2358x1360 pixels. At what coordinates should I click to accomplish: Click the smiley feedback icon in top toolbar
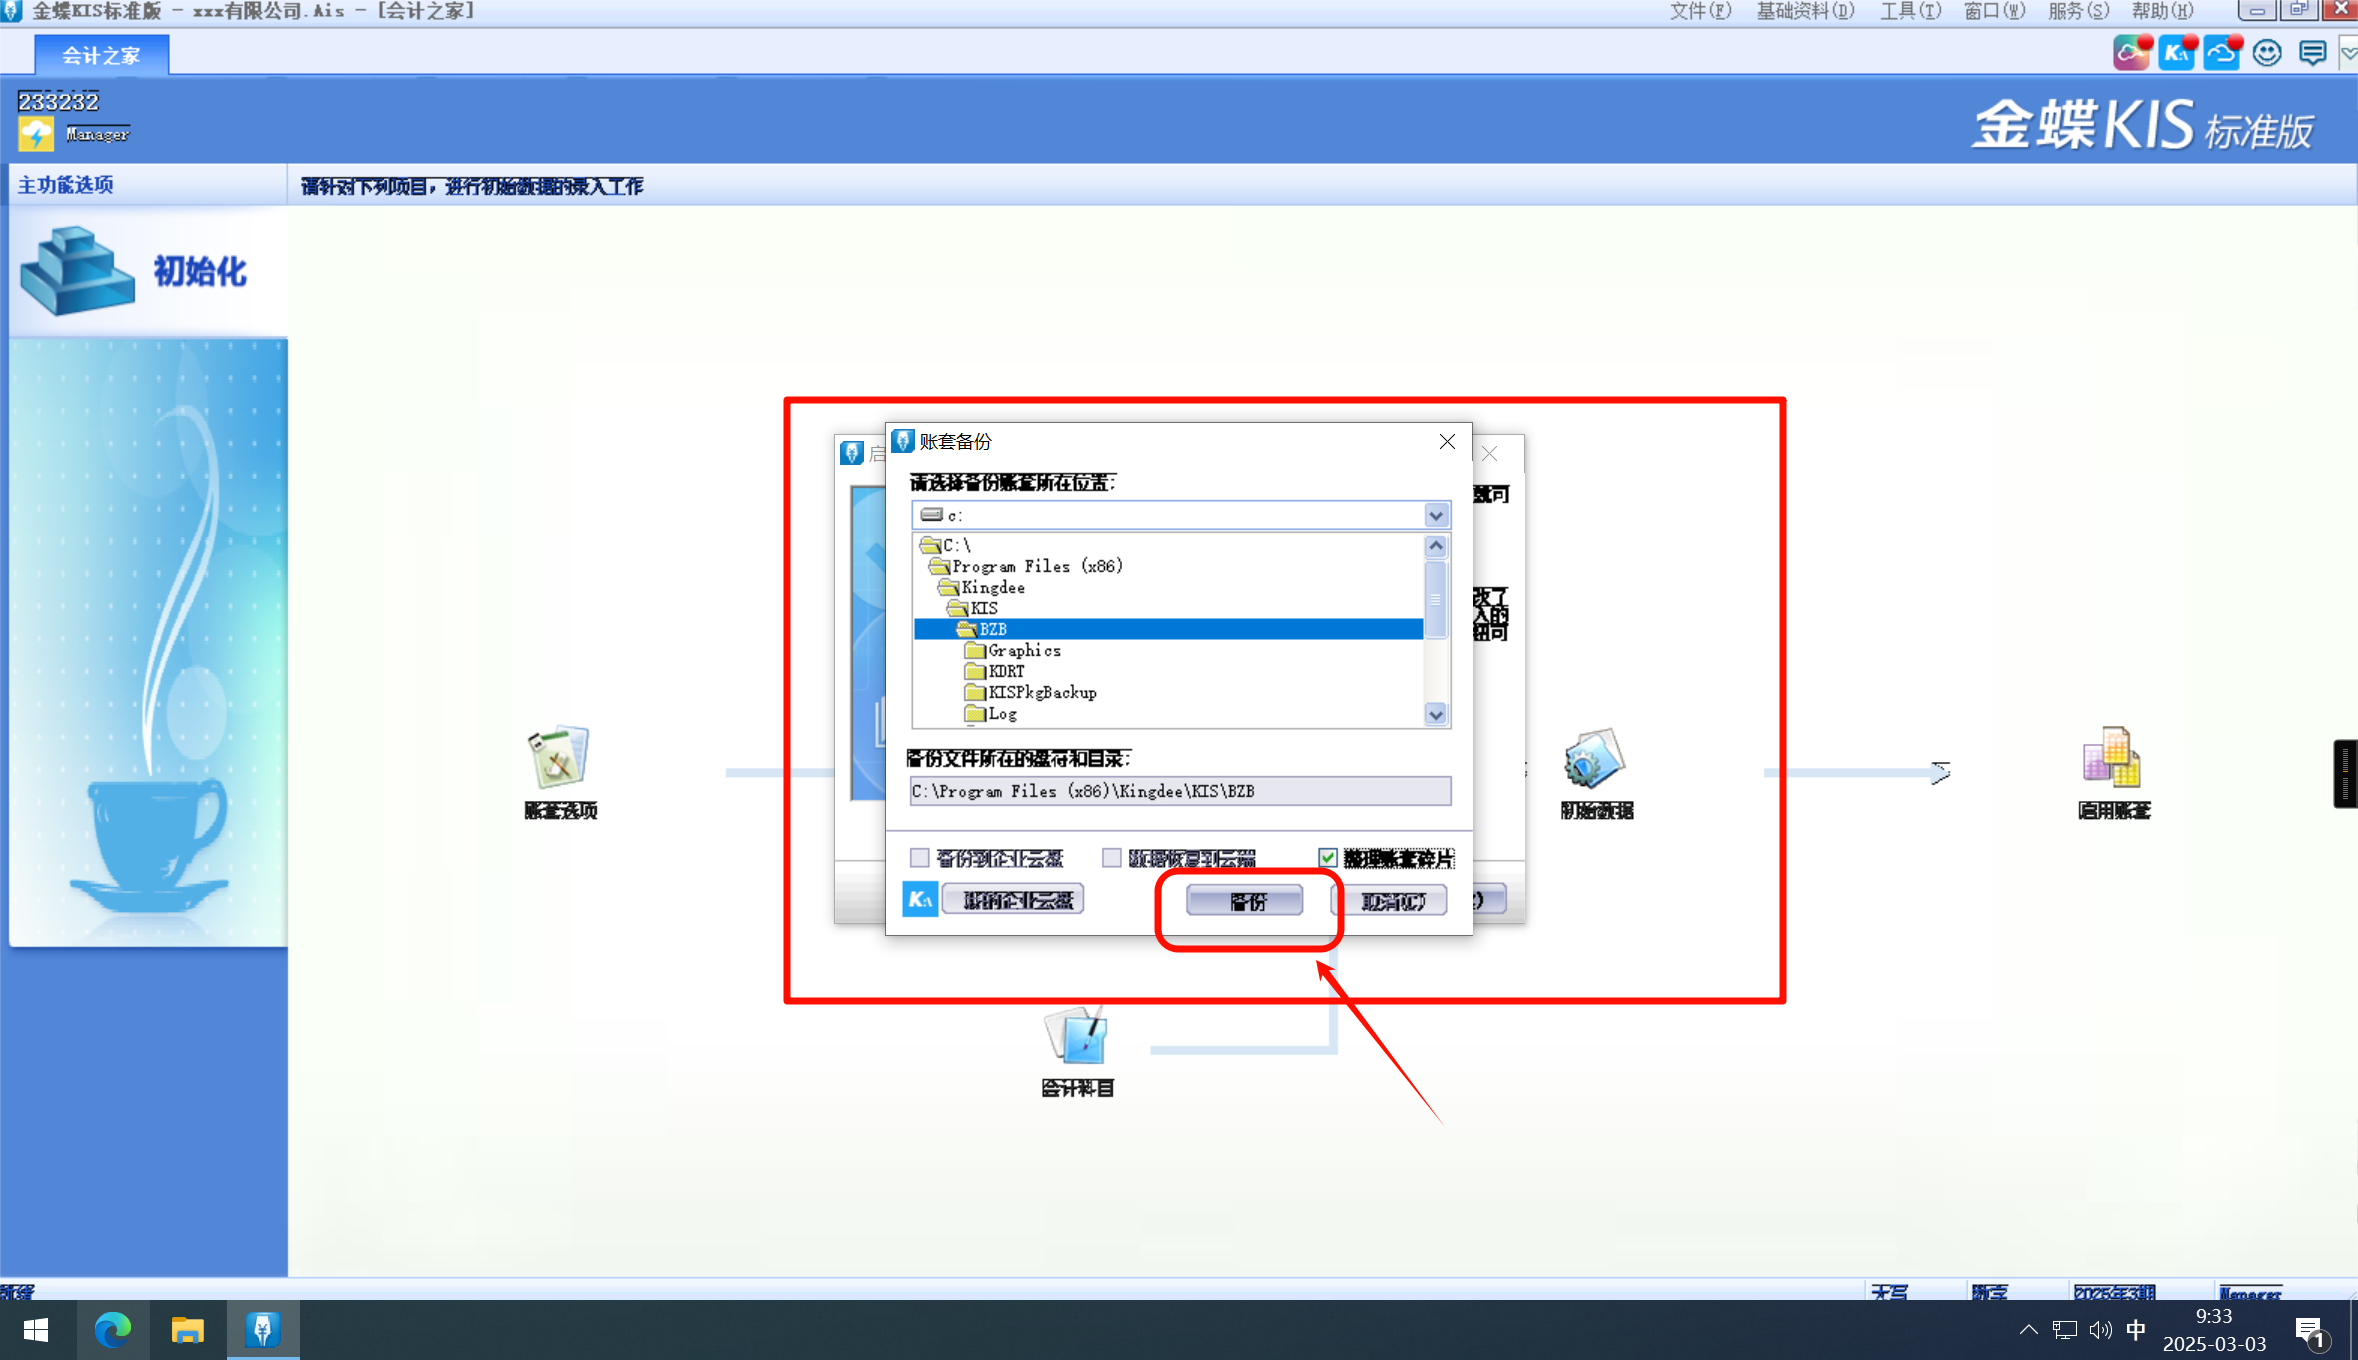tap(2267, 53)
